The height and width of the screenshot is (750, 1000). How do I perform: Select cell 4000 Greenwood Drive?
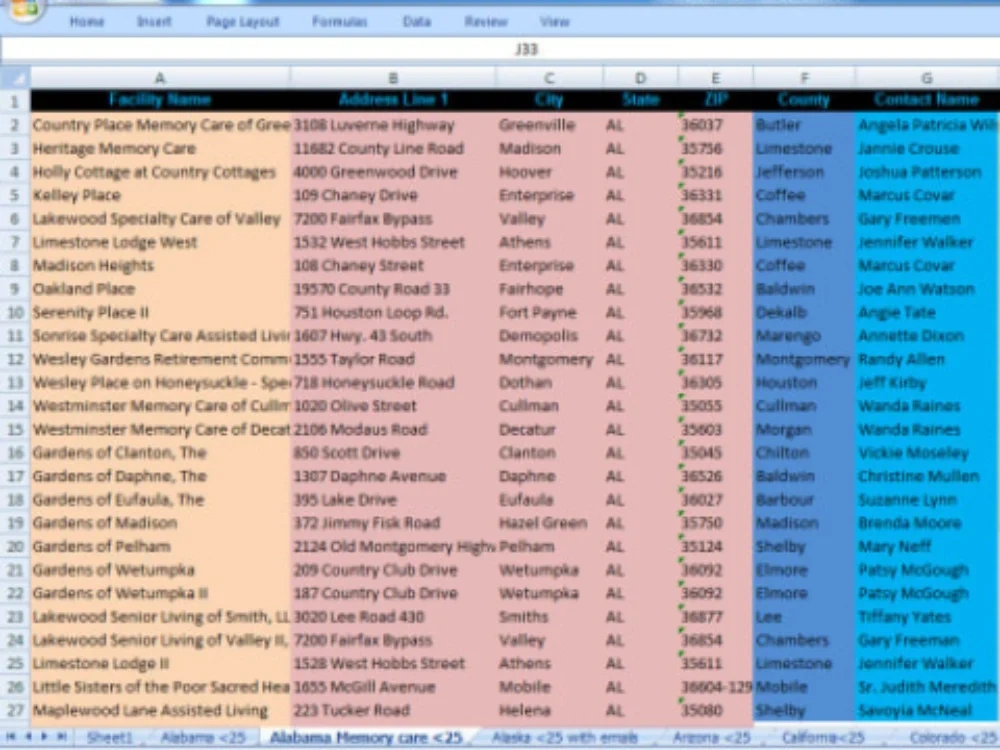point(393,172)
